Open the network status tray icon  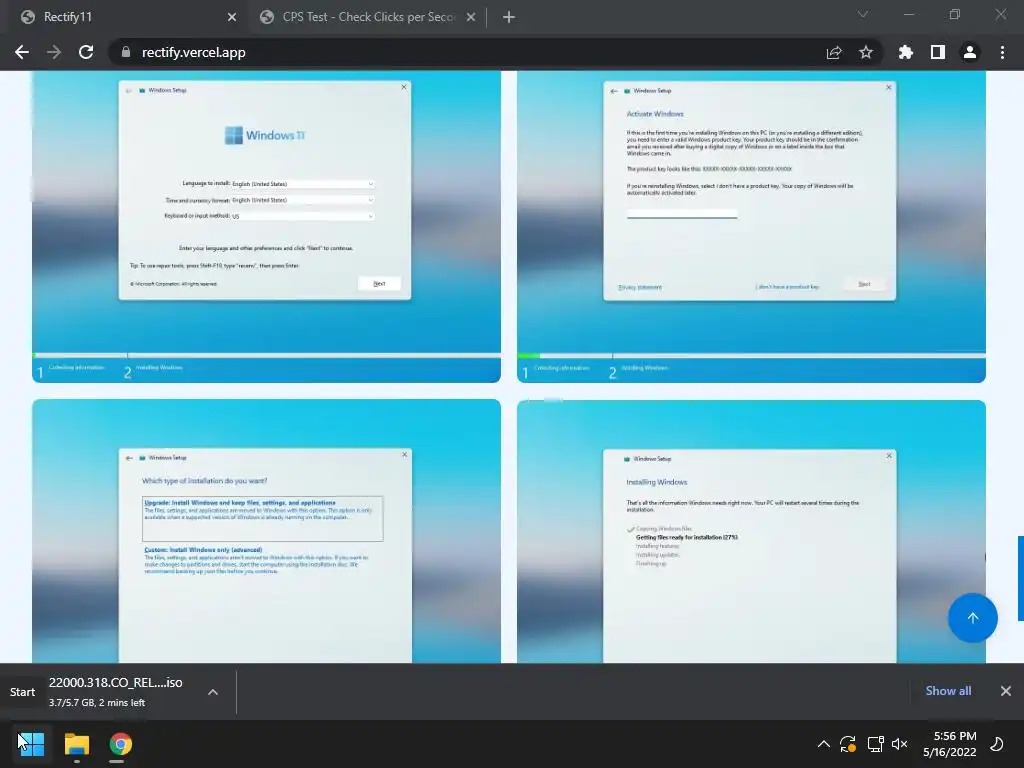point(875,744)
